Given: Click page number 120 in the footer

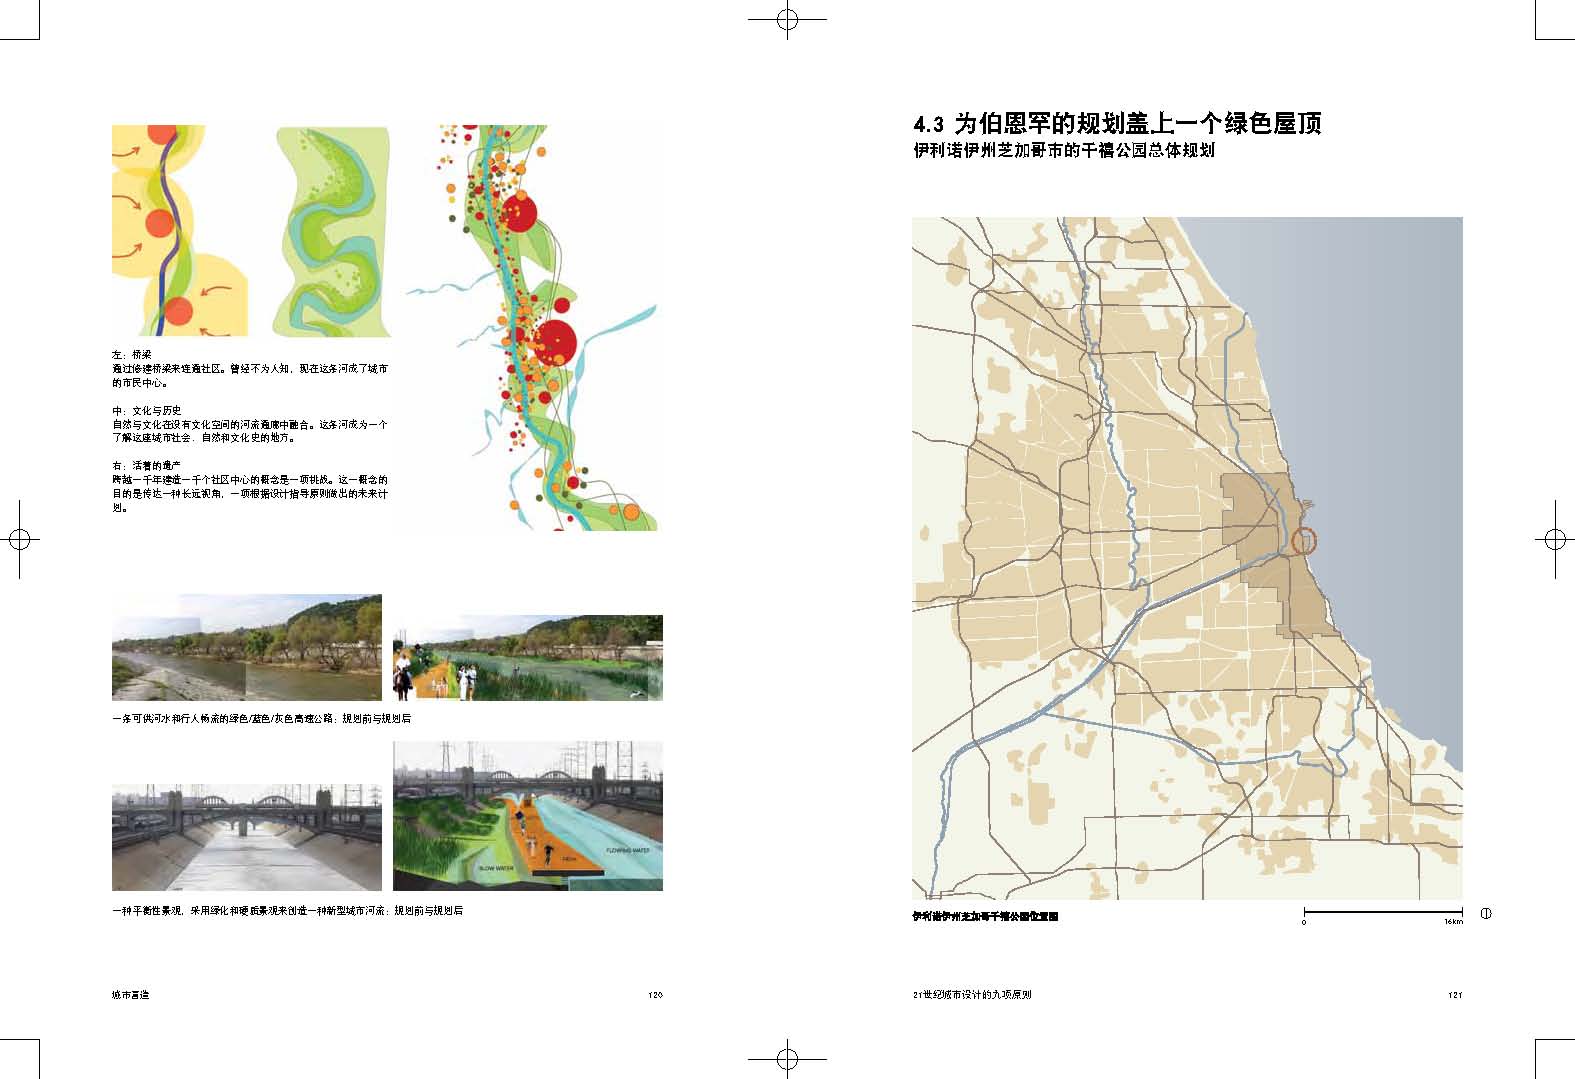Looking at the screenshot, I should tap(655, 995).
